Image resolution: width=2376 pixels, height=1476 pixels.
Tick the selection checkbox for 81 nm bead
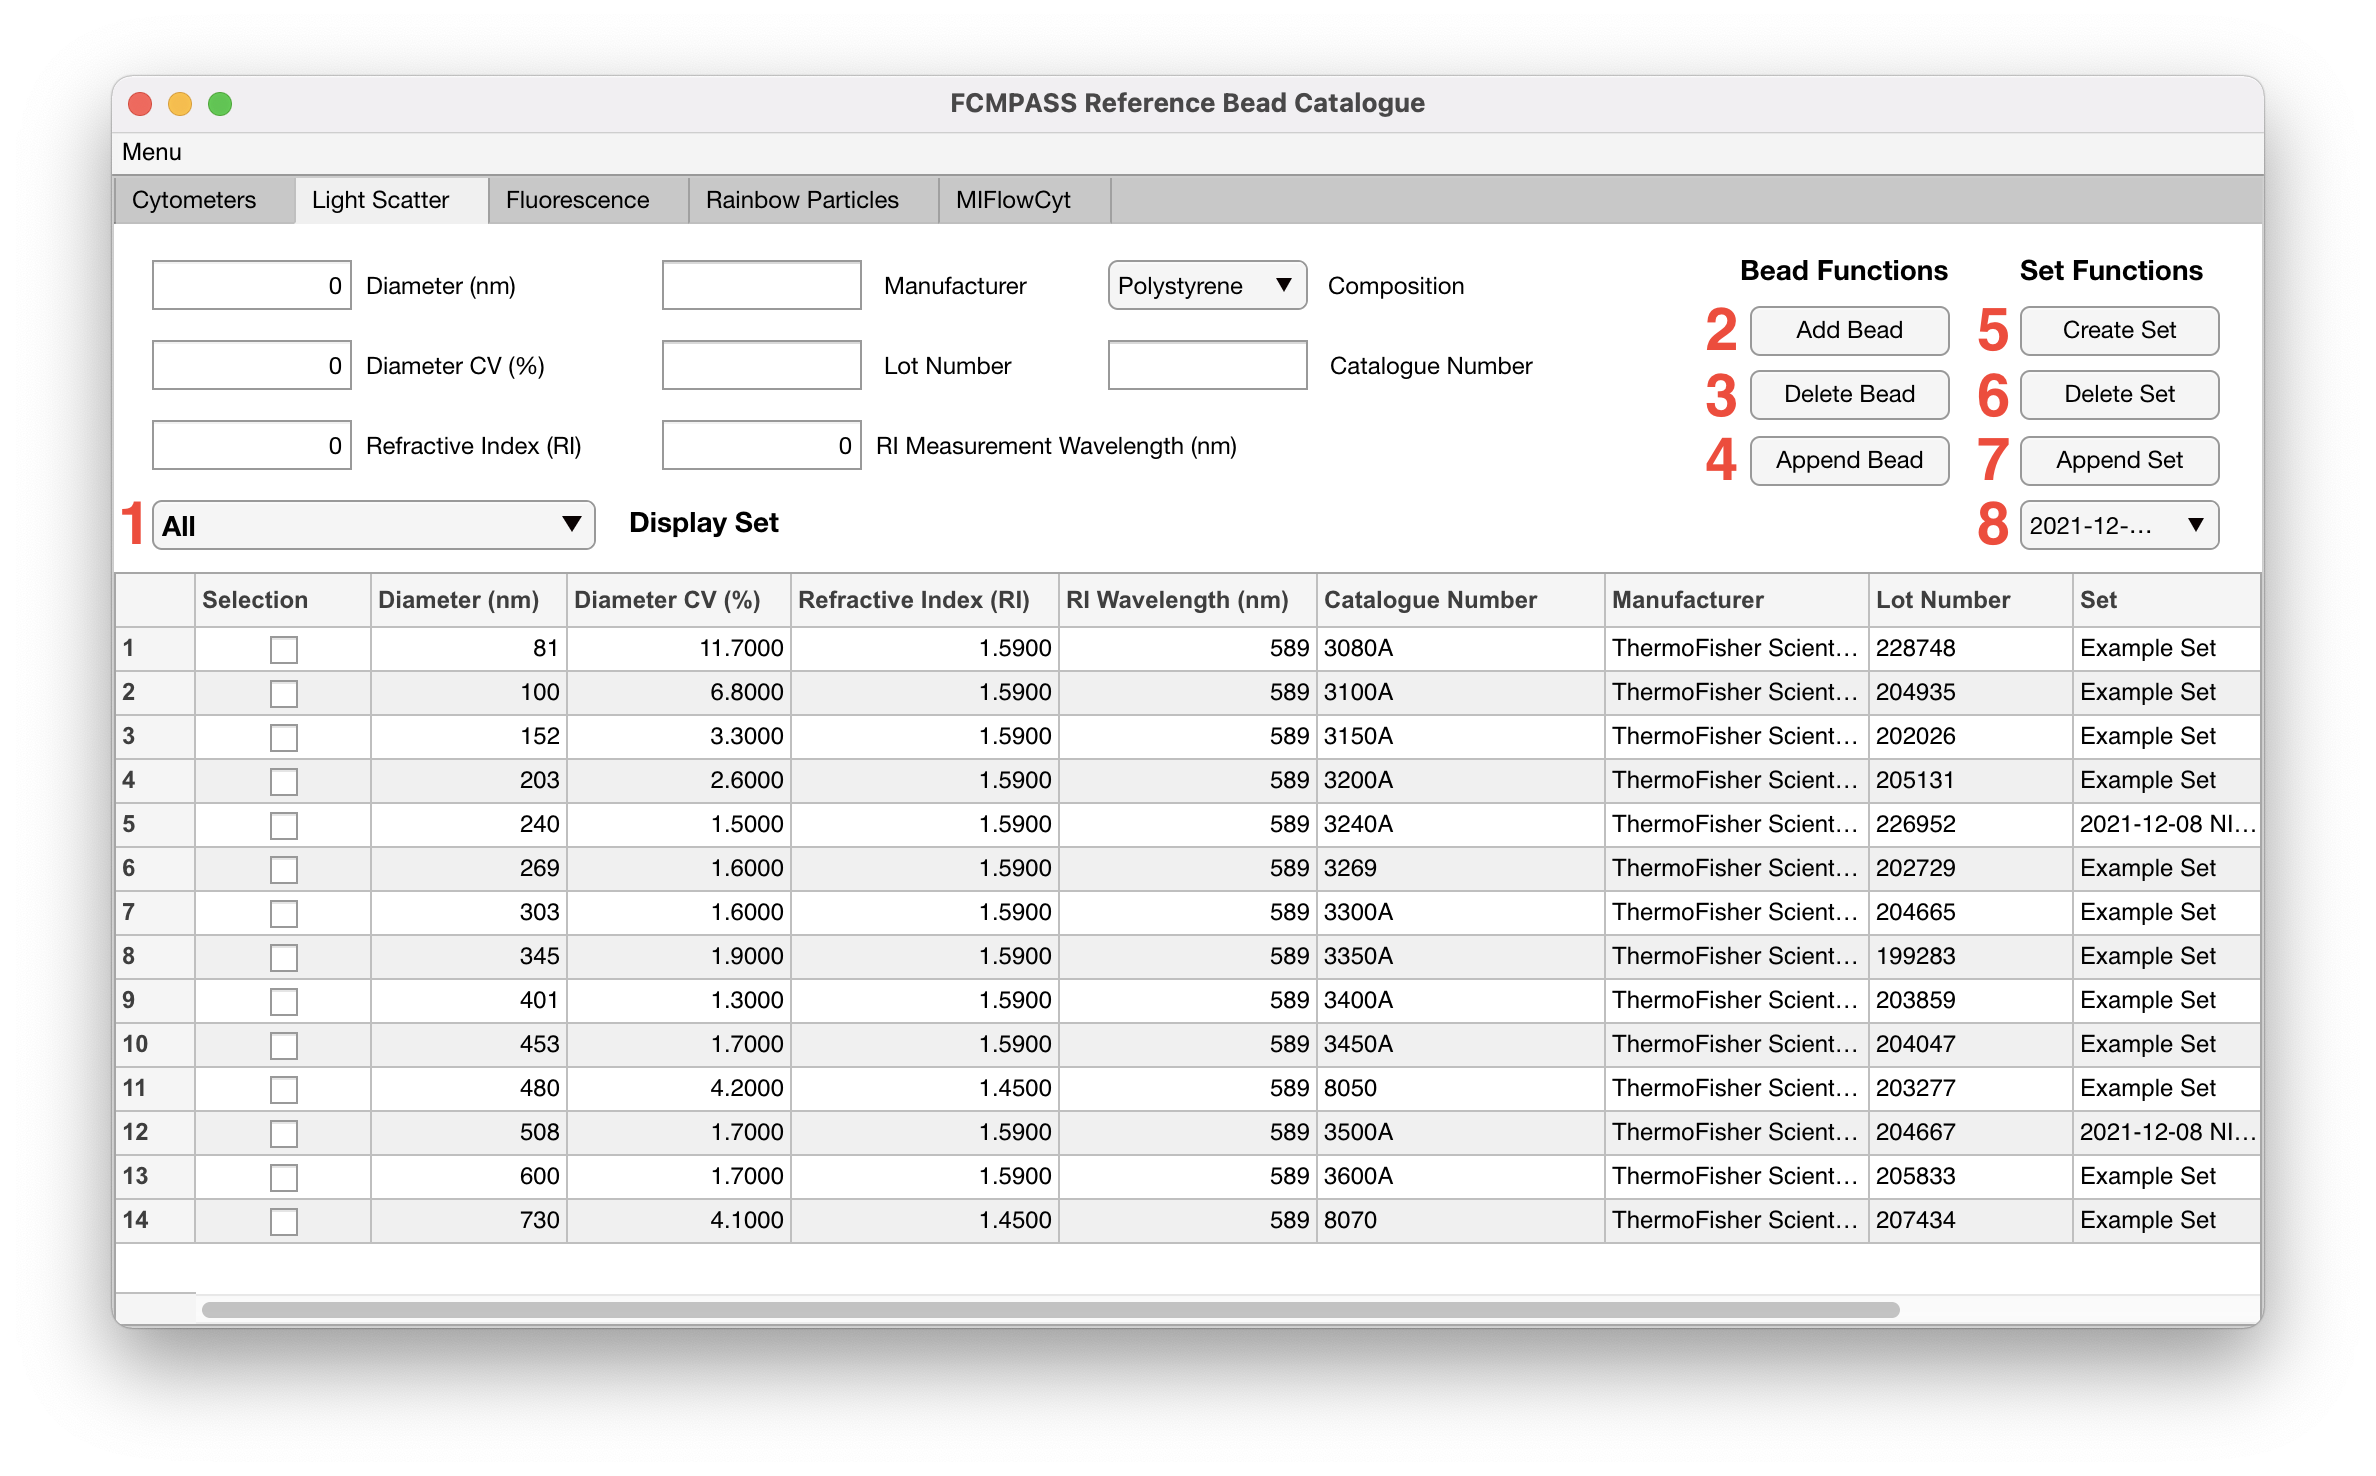[x=284, y=649]
